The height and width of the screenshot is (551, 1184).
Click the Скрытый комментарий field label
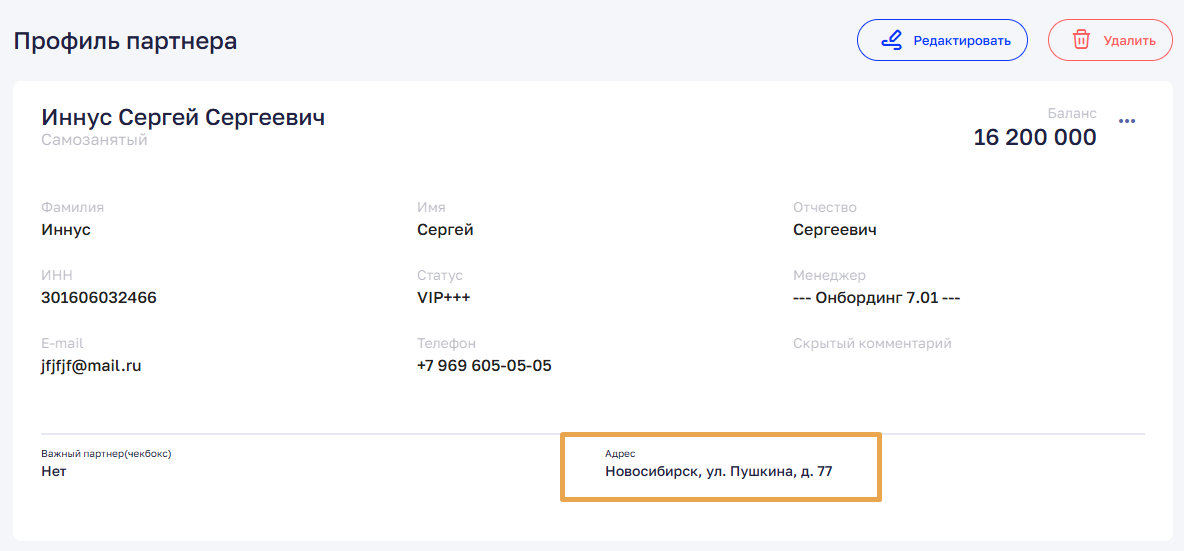click(872, 343)
